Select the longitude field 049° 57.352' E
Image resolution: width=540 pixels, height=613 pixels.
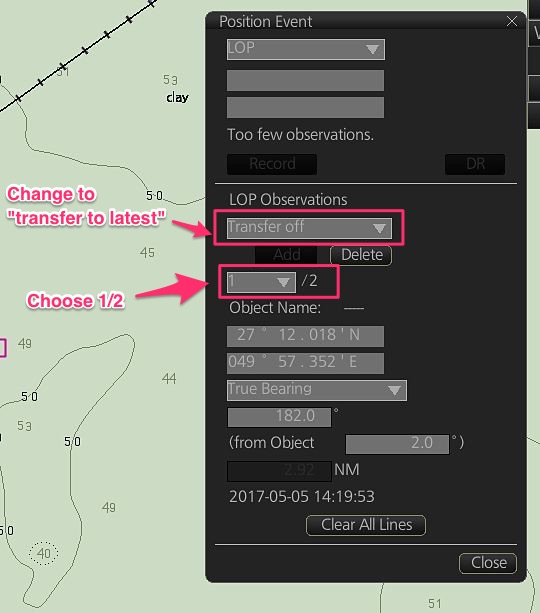coord(305,363)
